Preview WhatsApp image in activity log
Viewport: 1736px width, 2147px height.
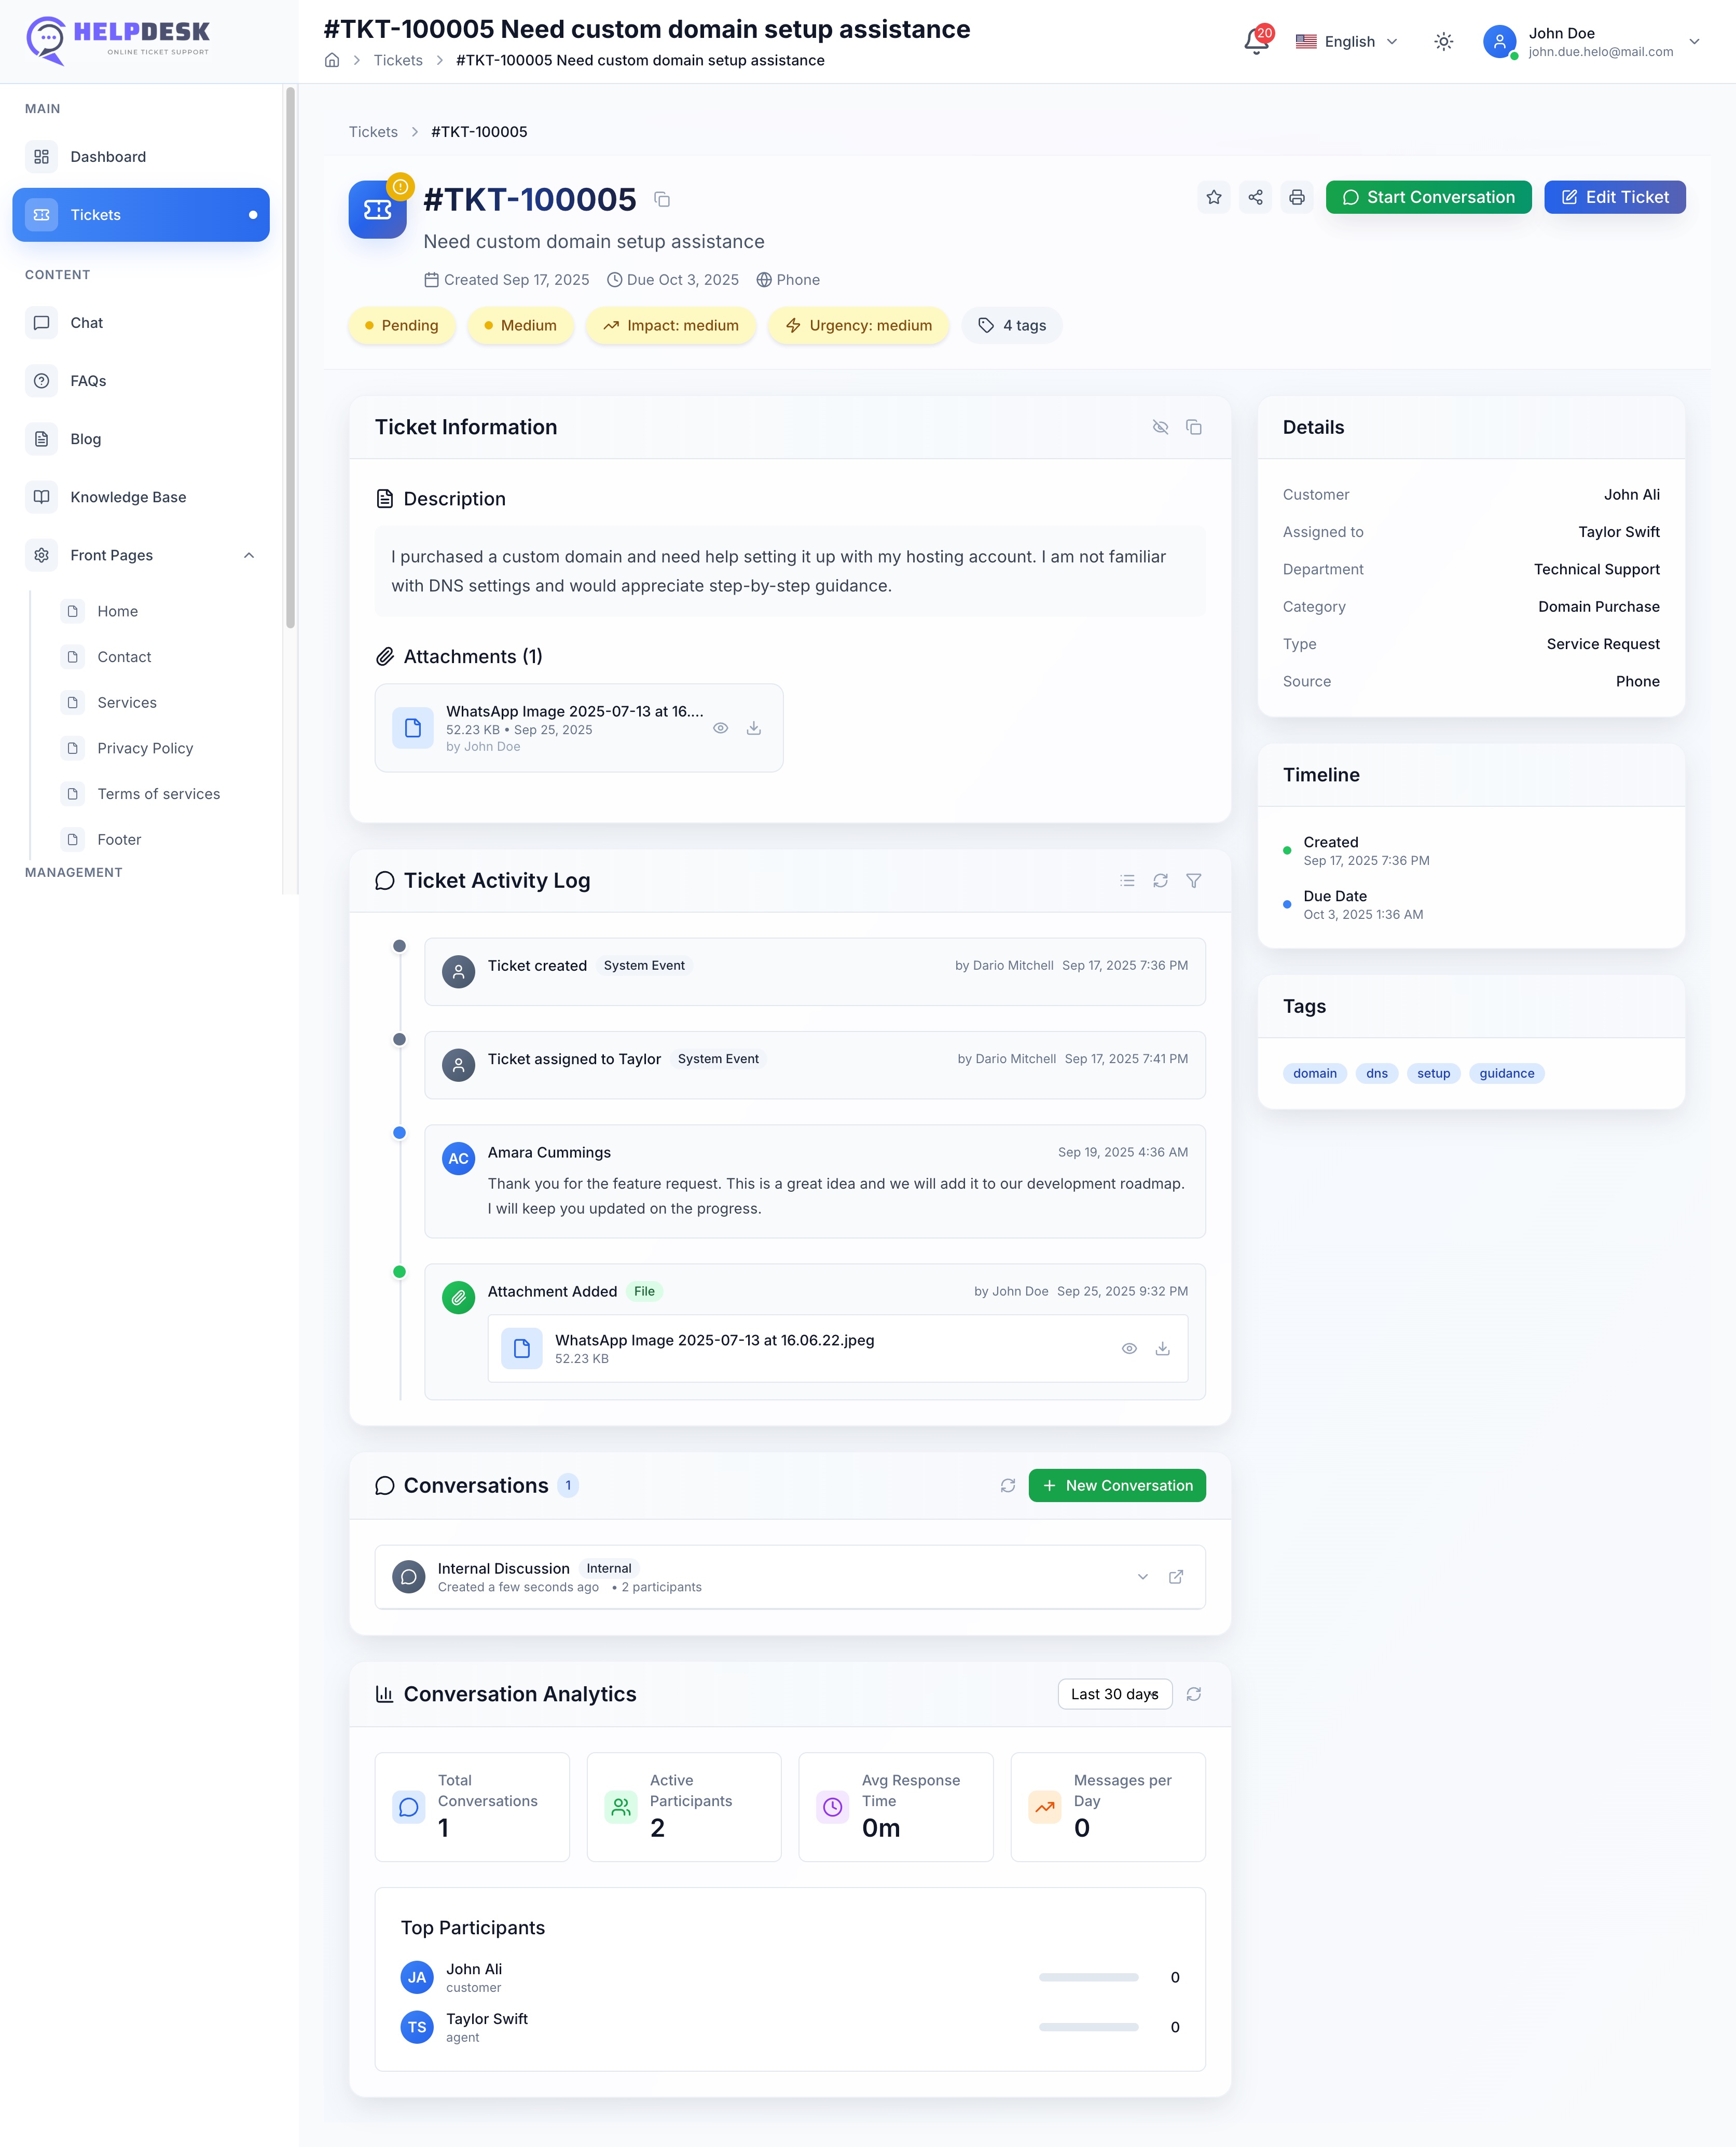(x=1129, y=1349)
